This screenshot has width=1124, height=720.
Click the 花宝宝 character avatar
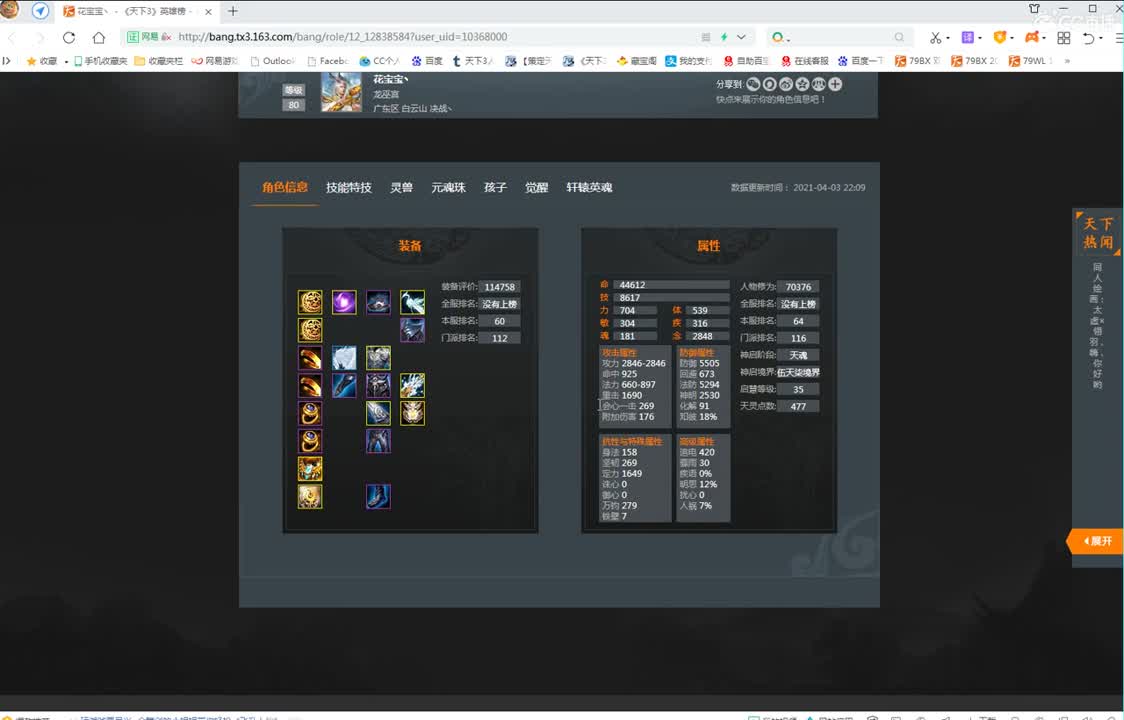pyautogui.click(x=341, y=92)
